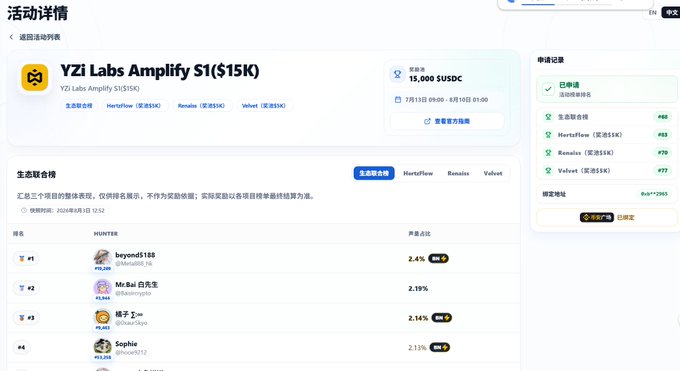Screen dimensions: 680x371
Task: Click the 生态联合榜 tag under the title
Action: pyautogui.click(x=79, y=106)
